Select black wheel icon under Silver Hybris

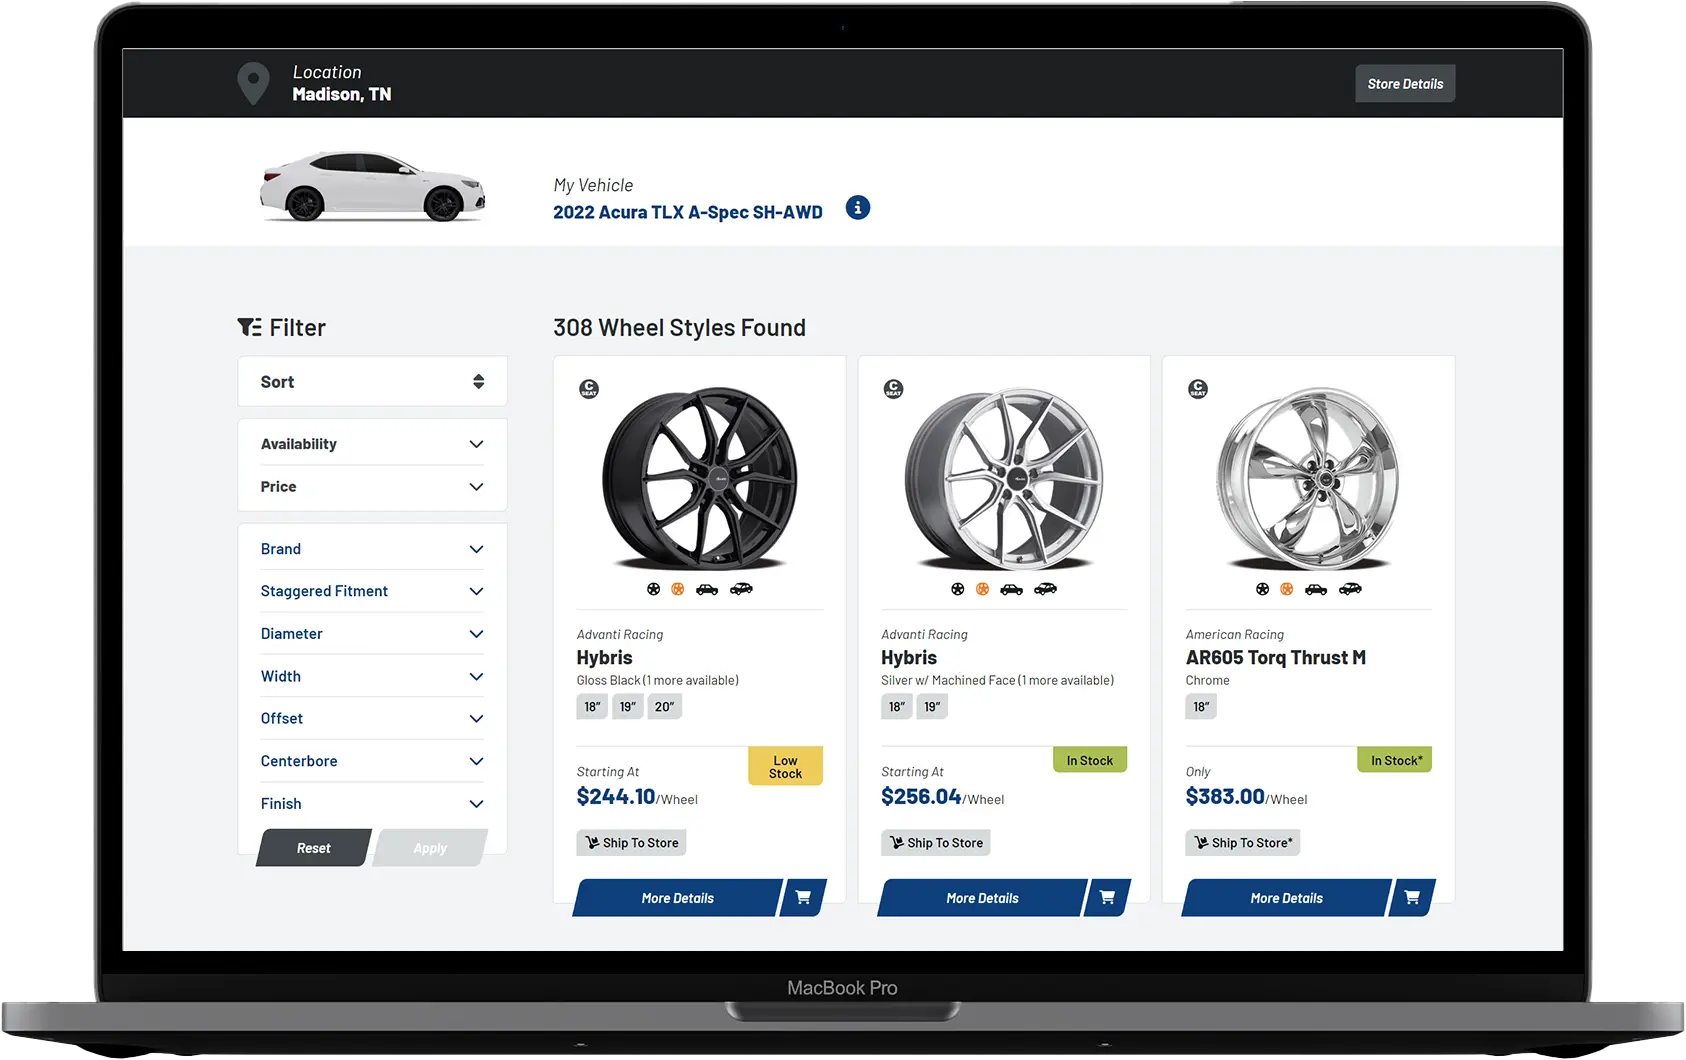pos(958,589)
